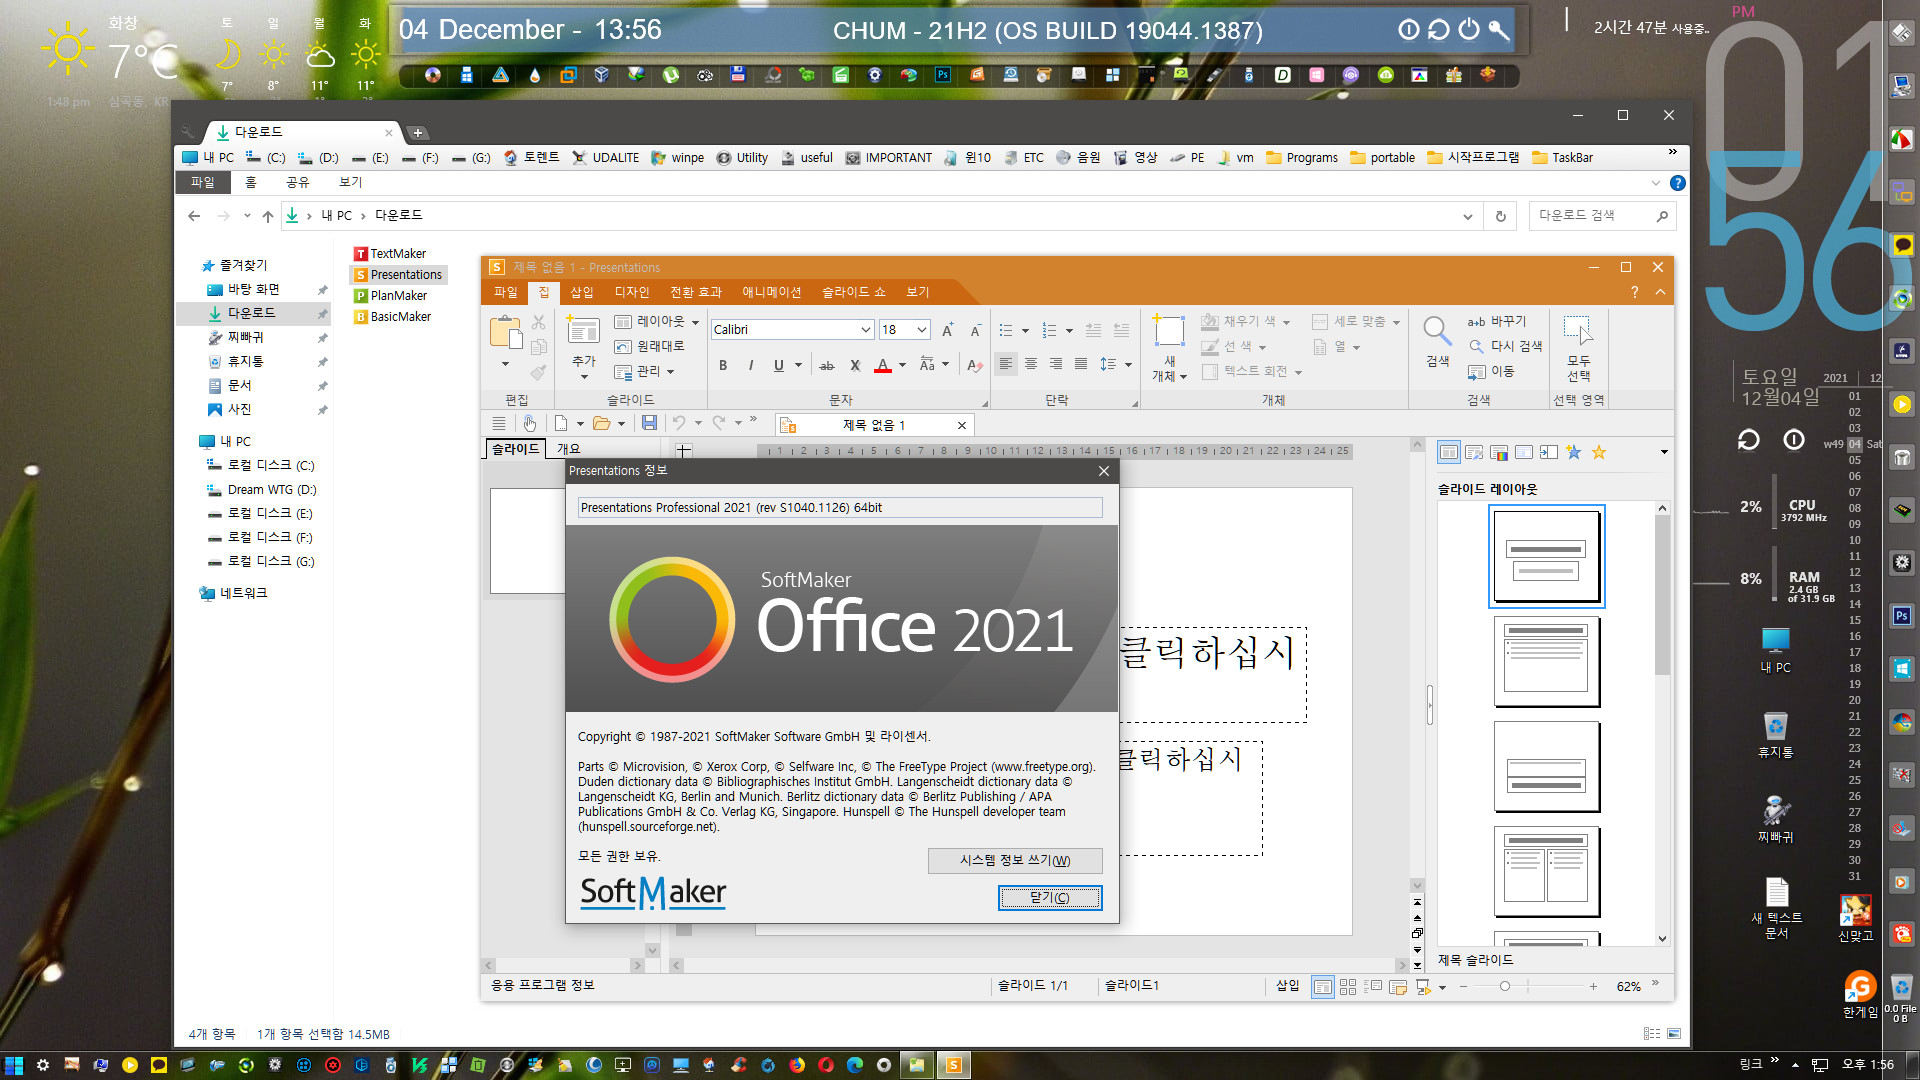1920x1080 pixels.
Task: Click the grow font size A+ icon
Action: (947, 330)
